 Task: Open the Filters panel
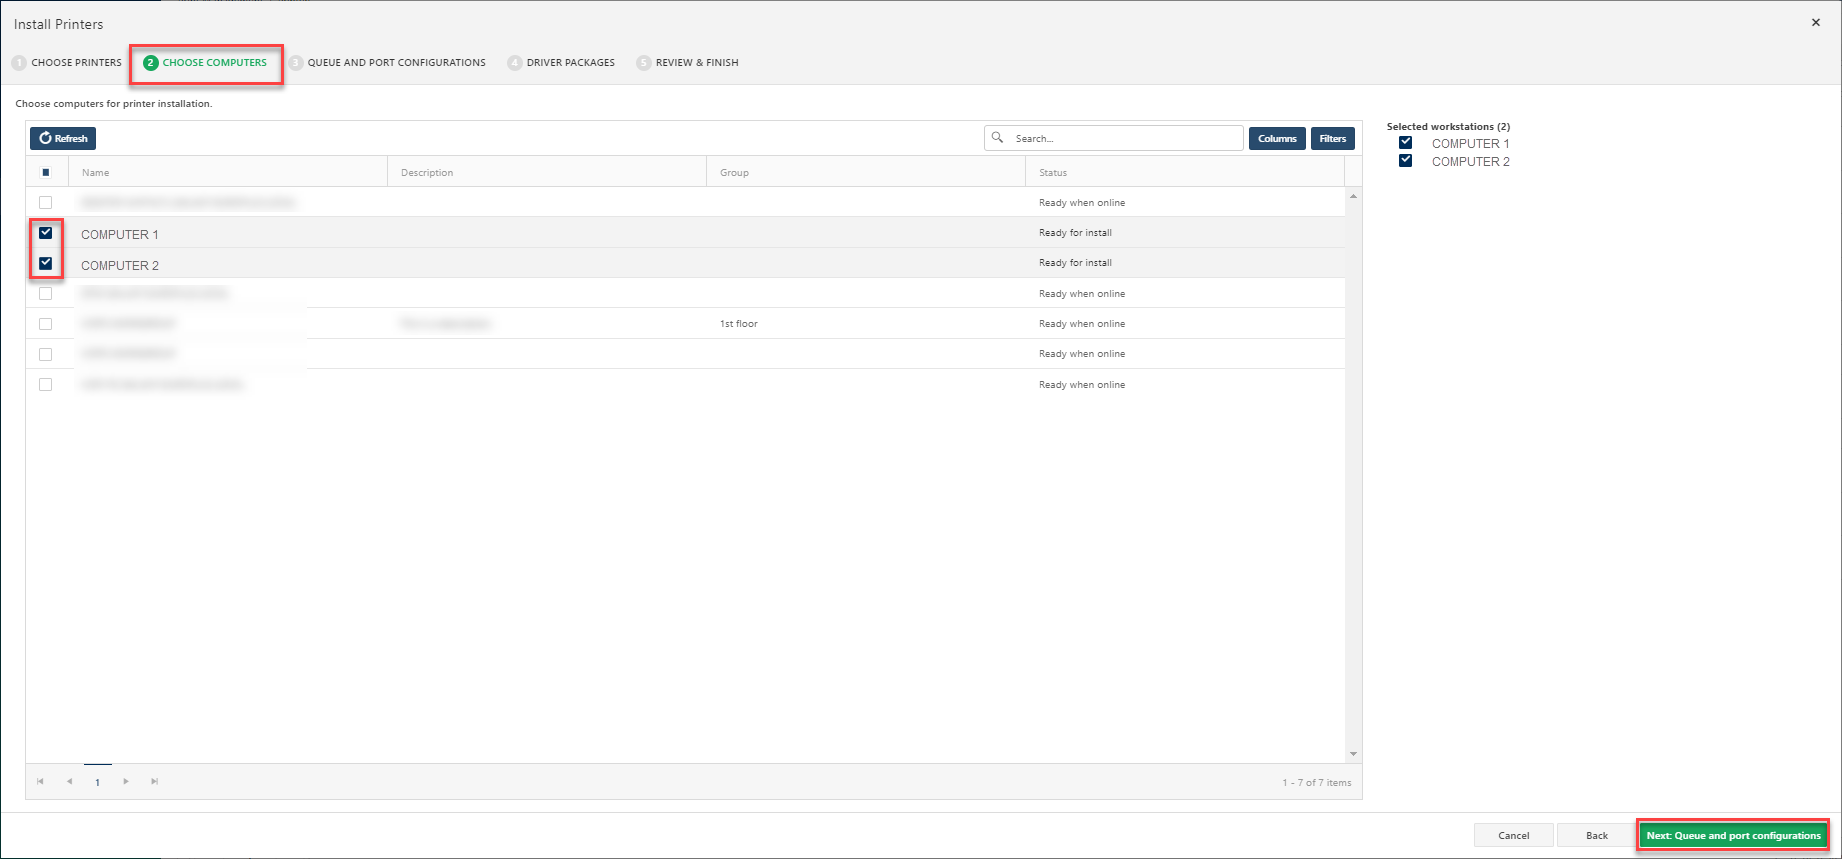point(1332,139)
